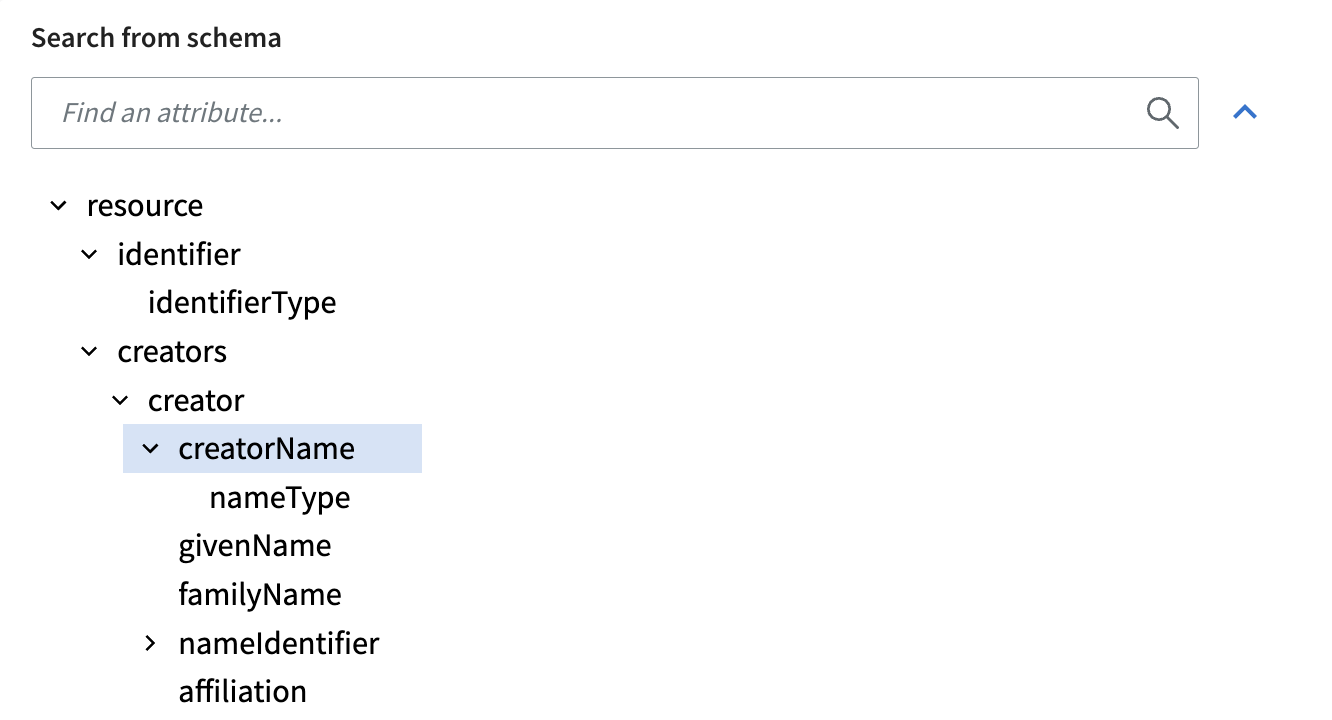Screen dimensions: 1332x720
Task: Select the givenName attribute
Action: pyautogui.click(x=255, y=546)
